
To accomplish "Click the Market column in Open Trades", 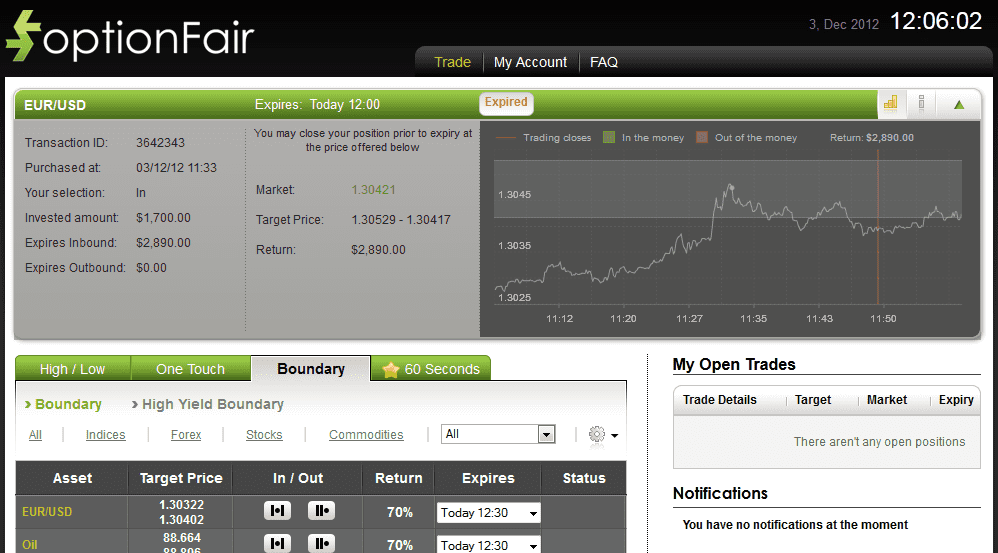I will pos(887,400).
